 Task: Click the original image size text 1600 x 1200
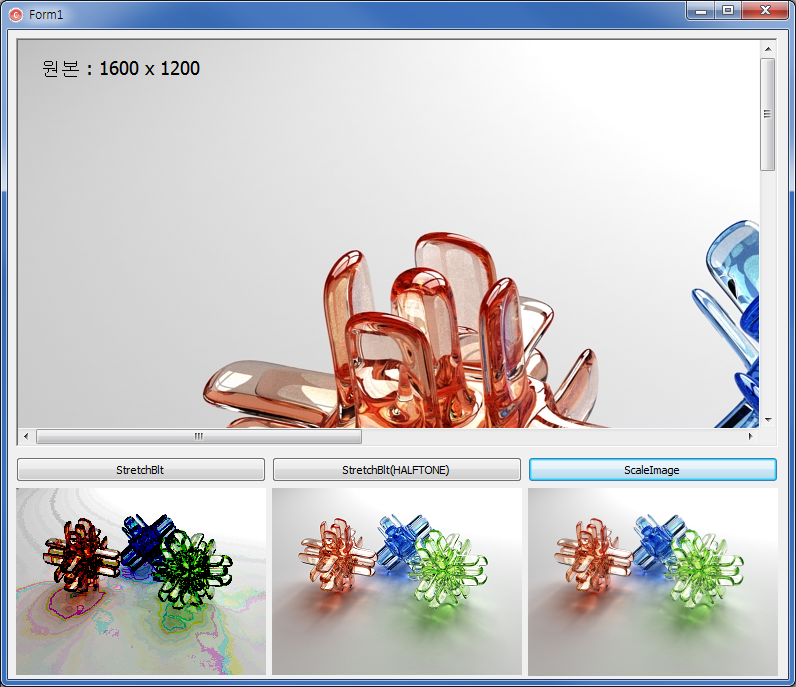point(149,69)
